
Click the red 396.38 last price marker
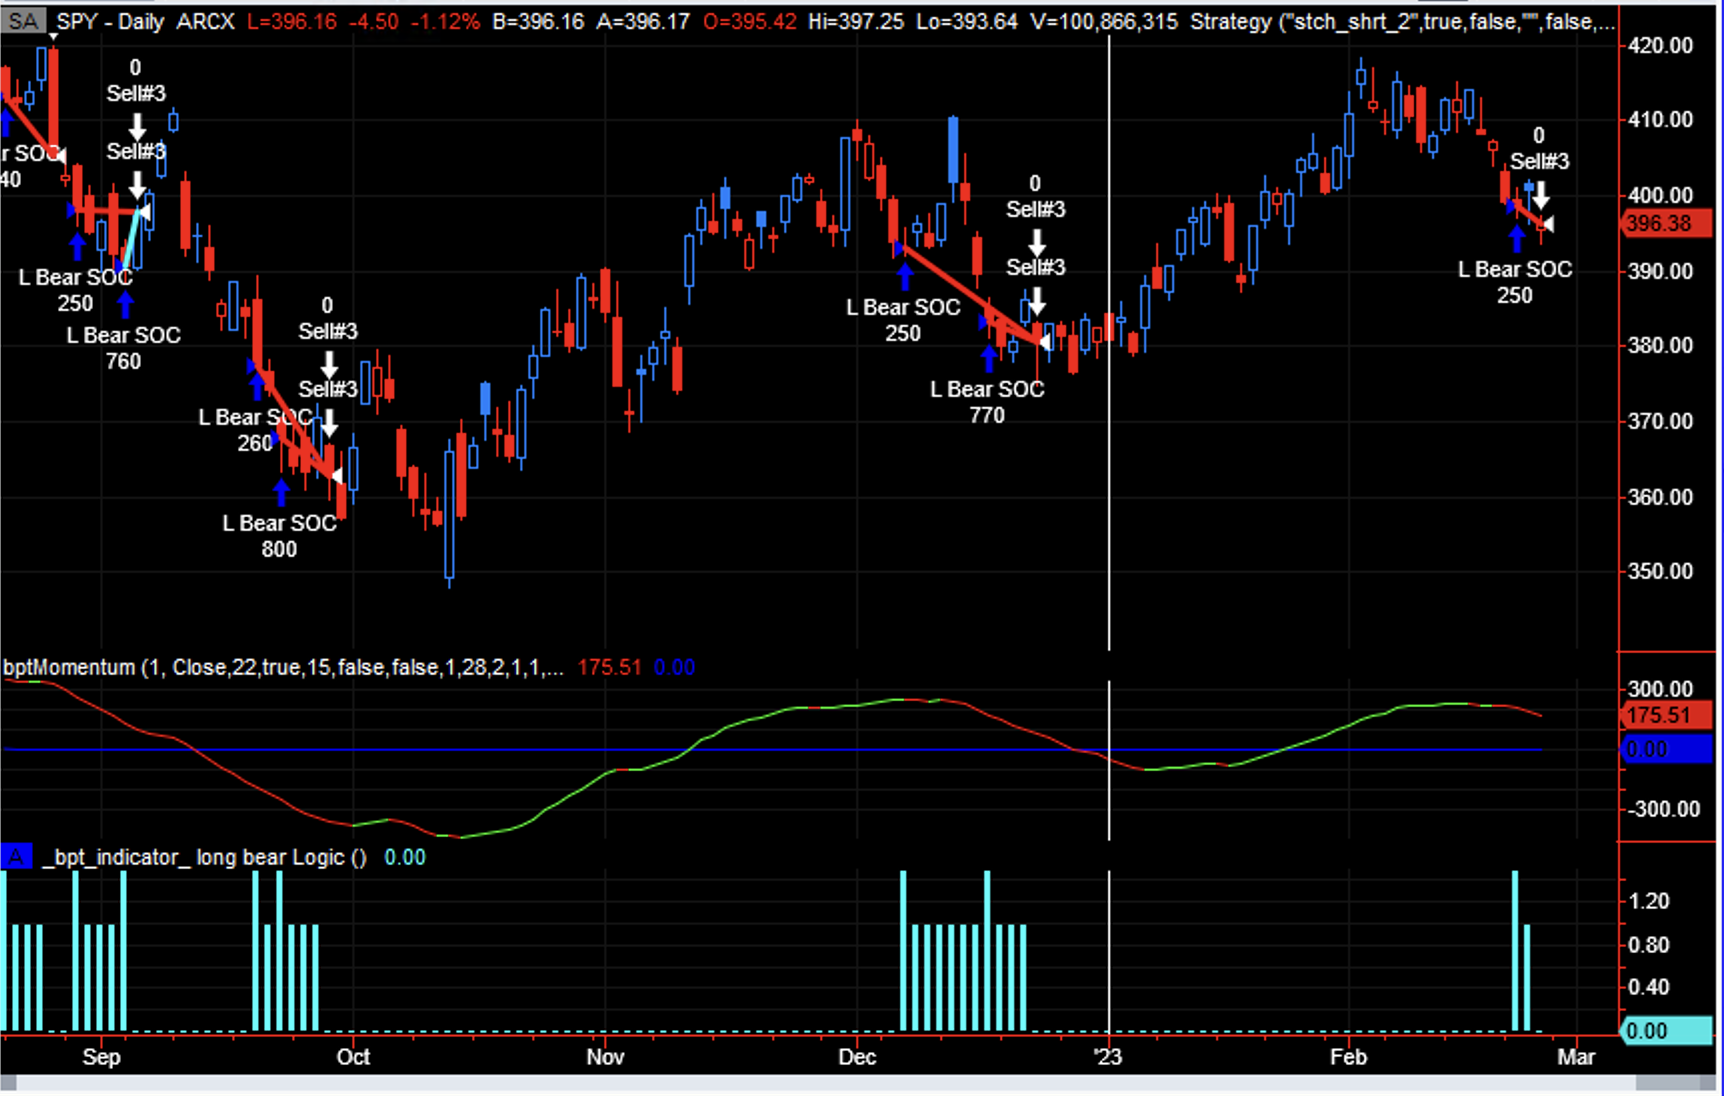coord(1665,223)
